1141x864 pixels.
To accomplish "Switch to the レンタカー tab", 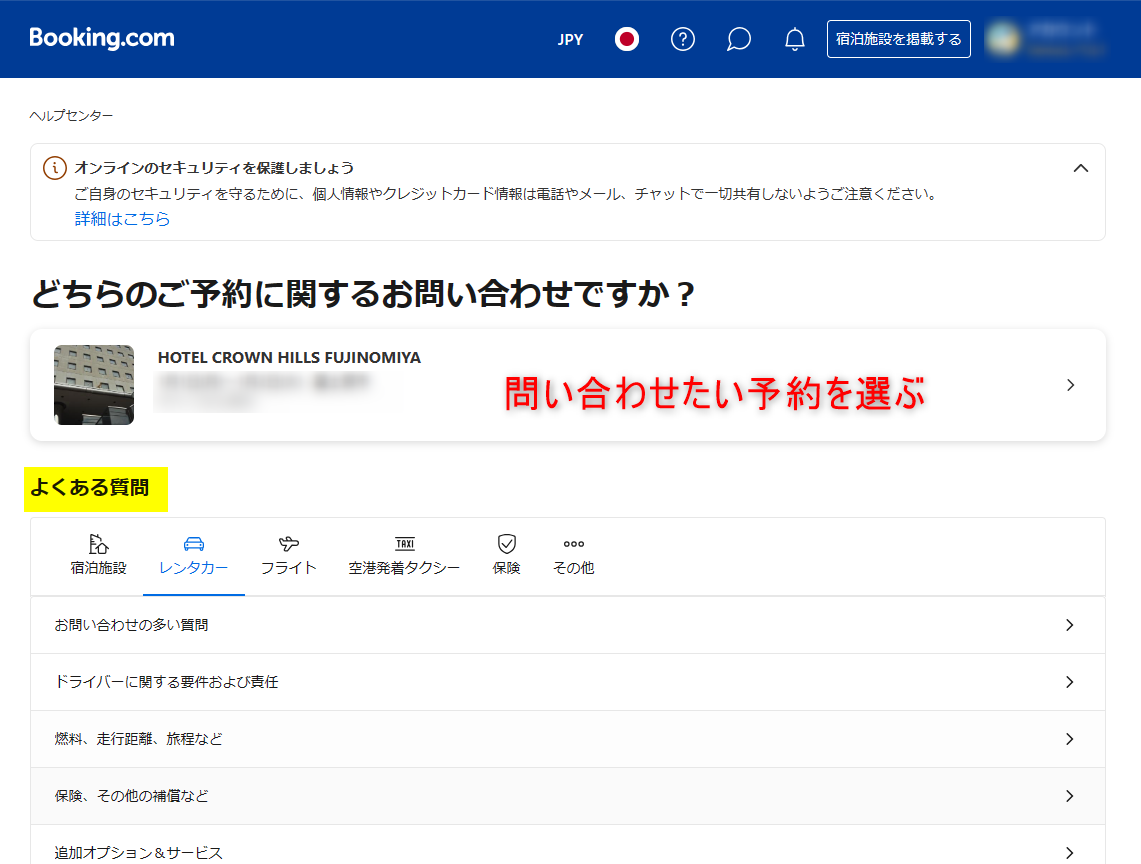I will coord(194,555).
